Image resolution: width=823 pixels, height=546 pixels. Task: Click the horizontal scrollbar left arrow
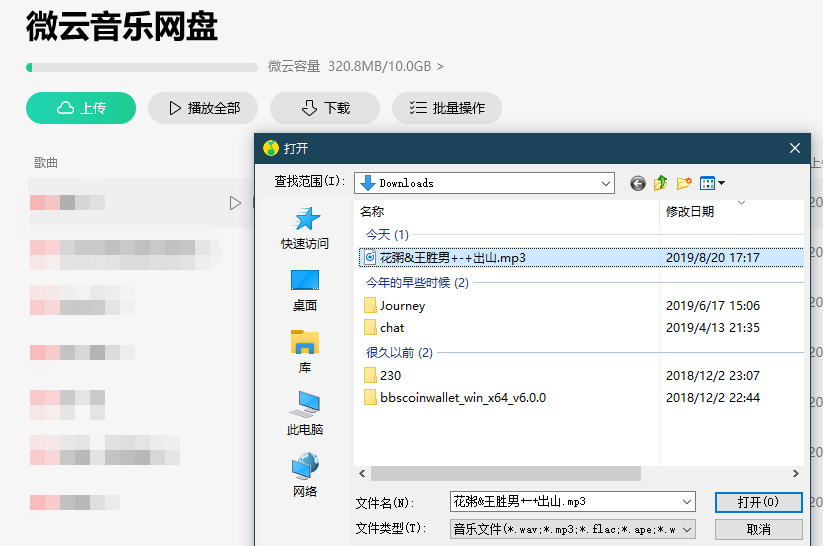click(x=362, y=474)
